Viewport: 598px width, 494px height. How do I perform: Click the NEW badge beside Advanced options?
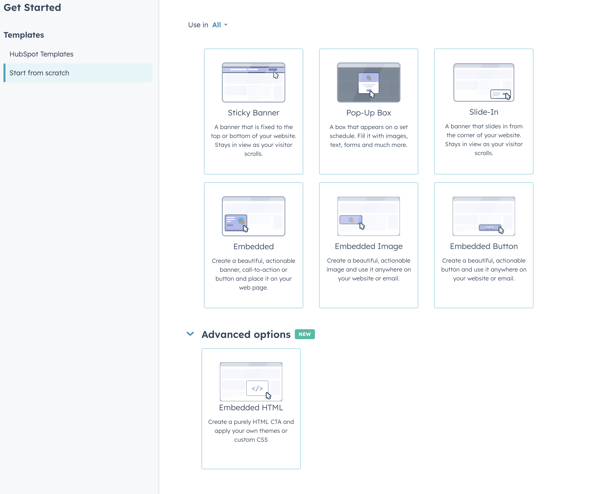coord(305,334)
